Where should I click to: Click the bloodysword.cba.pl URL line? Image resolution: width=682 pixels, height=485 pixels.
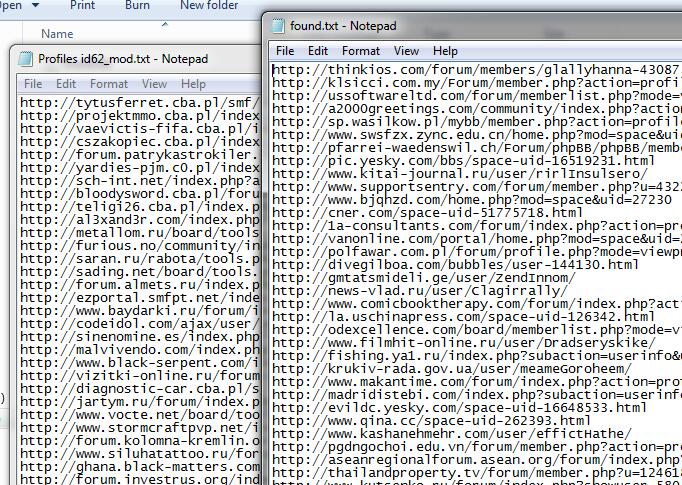coord(140,194)
